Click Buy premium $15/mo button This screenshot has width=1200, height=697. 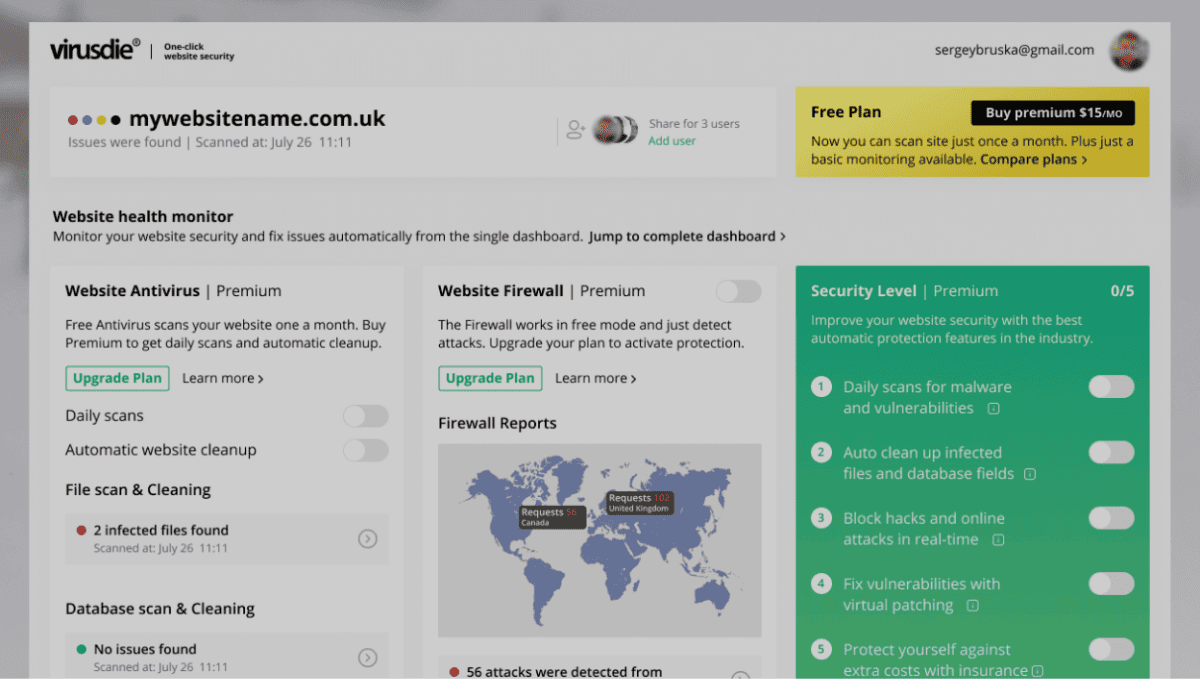pyautogui.click(x=1052, y=113)
